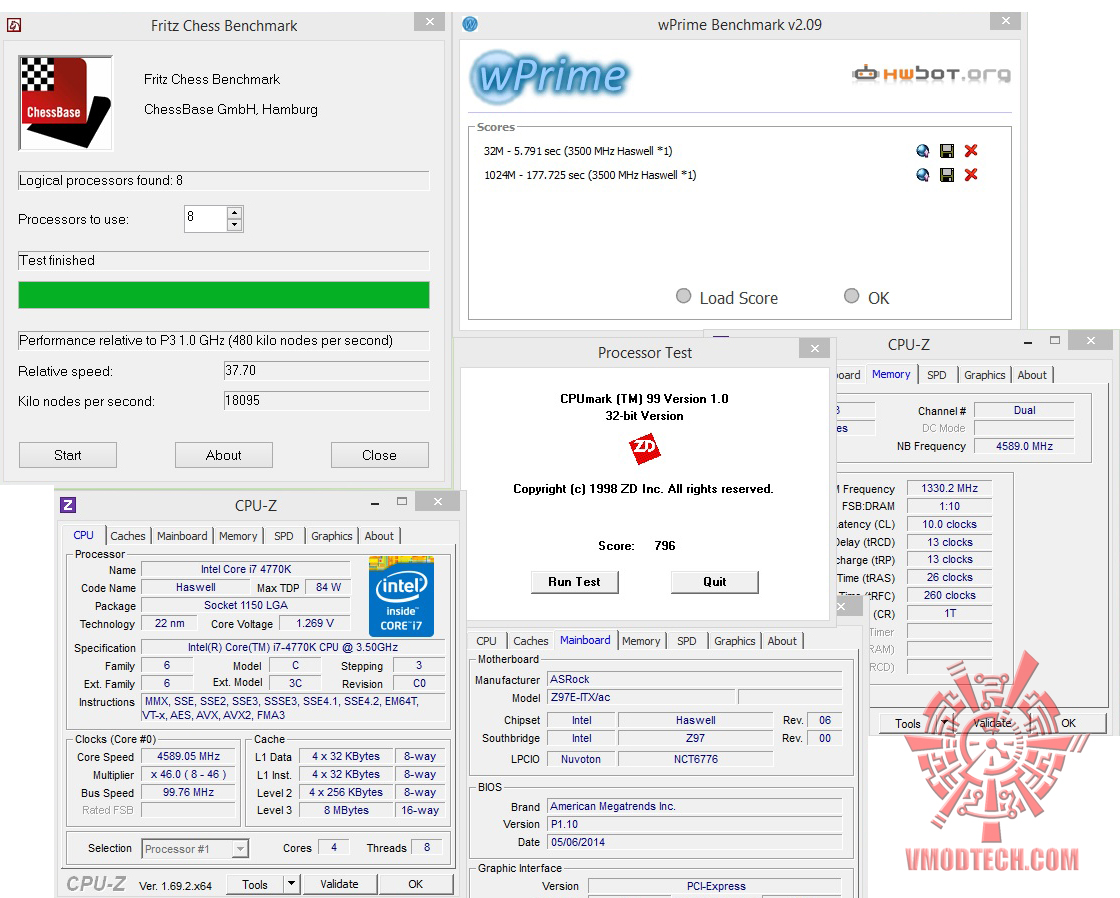This screenshot has height=898, width=1120.
Task: Click the wPrime logo banner
Action: point(550,76)
